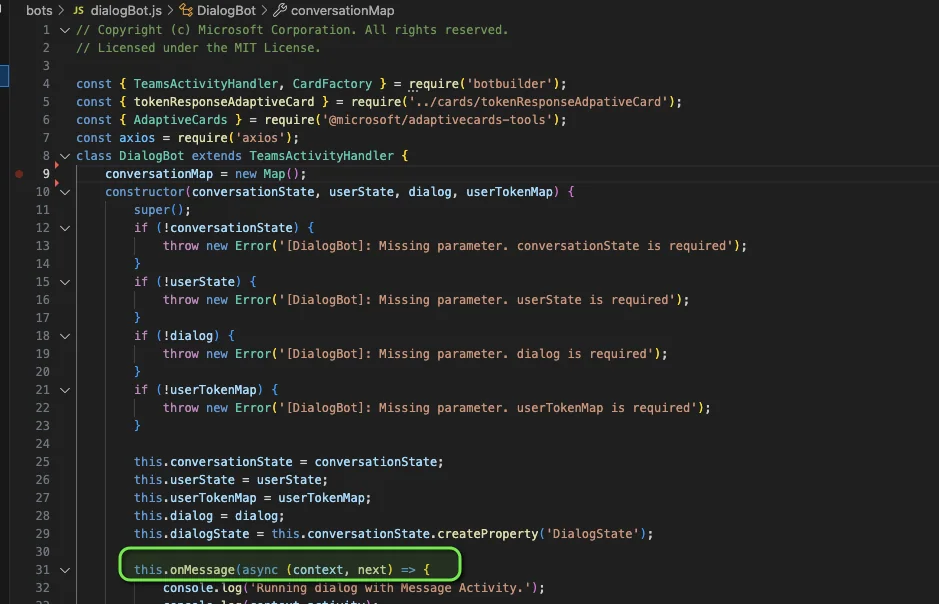Screen dimensions: 939x604
Task: Click line number 29 in the gutter
Action: 43,533
